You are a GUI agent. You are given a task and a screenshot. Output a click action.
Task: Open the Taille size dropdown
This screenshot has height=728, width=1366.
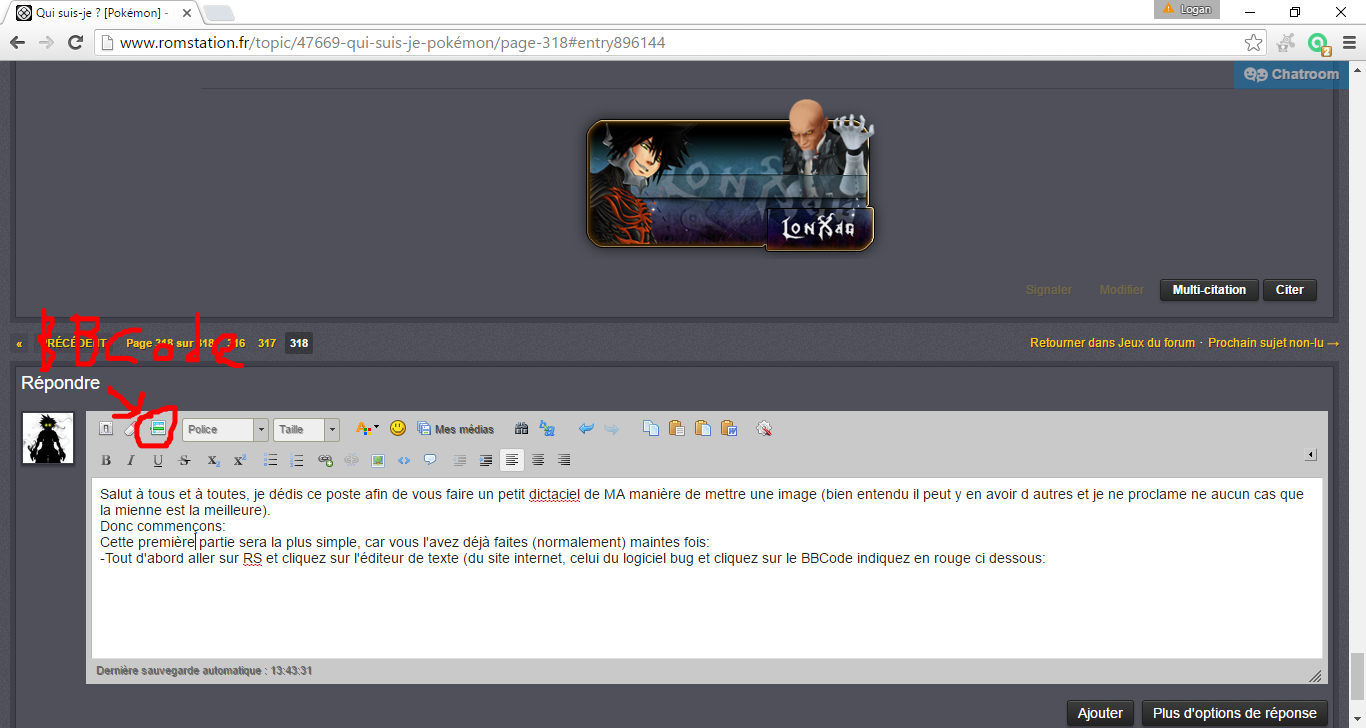point(307,429)
